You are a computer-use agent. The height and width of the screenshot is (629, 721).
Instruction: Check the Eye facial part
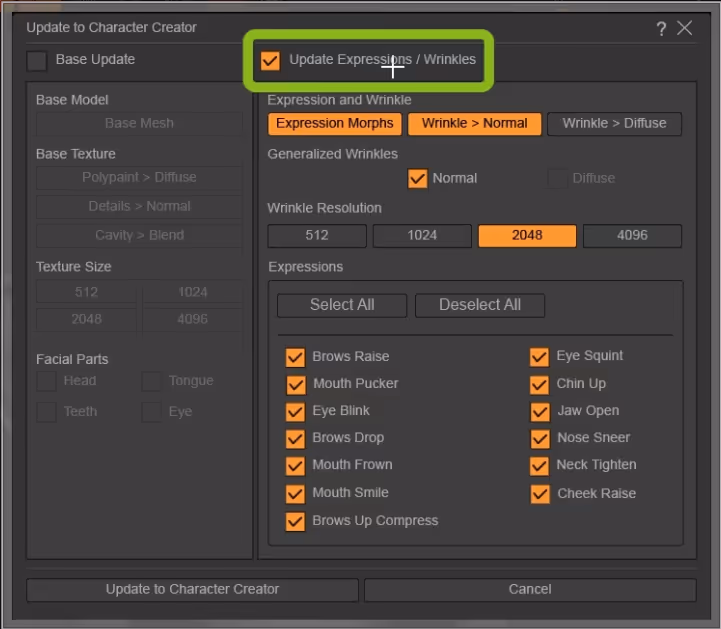pos(151,412)
